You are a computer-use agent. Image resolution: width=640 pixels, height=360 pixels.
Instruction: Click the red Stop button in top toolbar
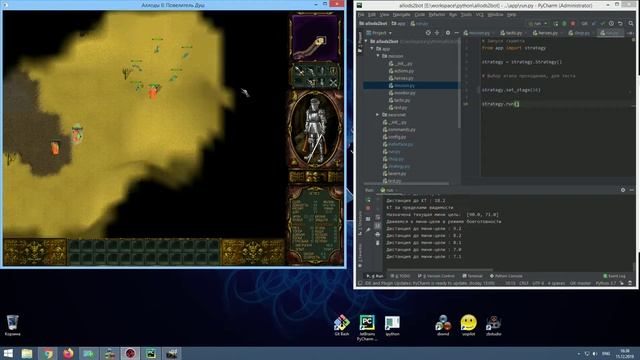[573, 24]
